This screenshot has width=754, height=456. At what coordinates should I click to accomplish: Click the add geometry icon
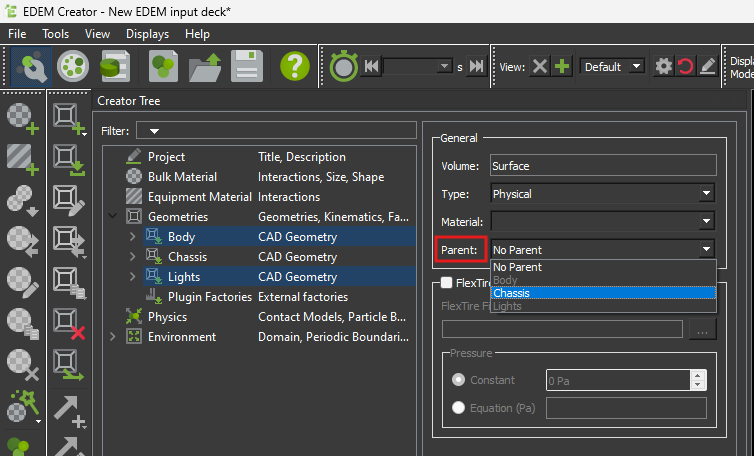69,118
